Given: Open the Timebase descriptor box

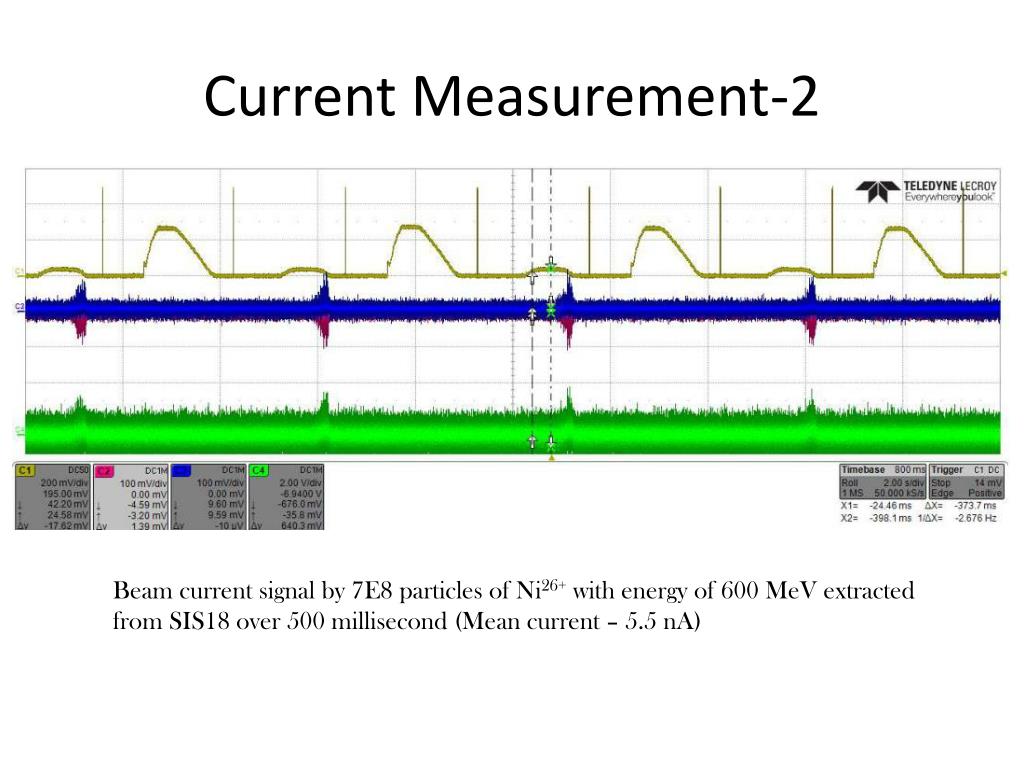Looking at the screenshot, I should 882,481.
